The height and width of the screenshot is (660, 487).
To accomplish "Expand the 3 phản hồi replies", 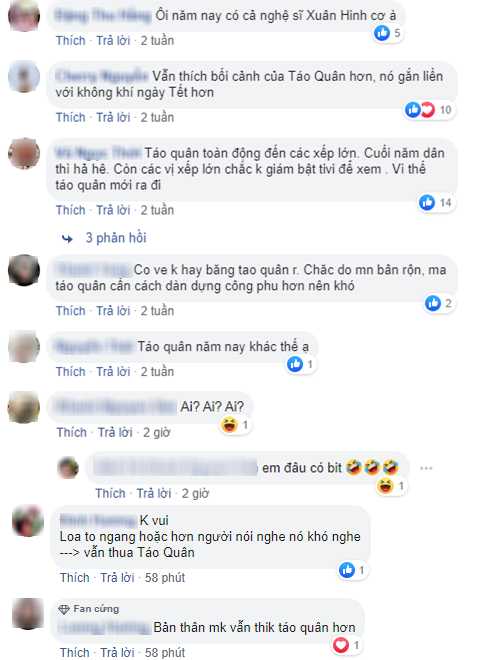I will tap(116, 238).
